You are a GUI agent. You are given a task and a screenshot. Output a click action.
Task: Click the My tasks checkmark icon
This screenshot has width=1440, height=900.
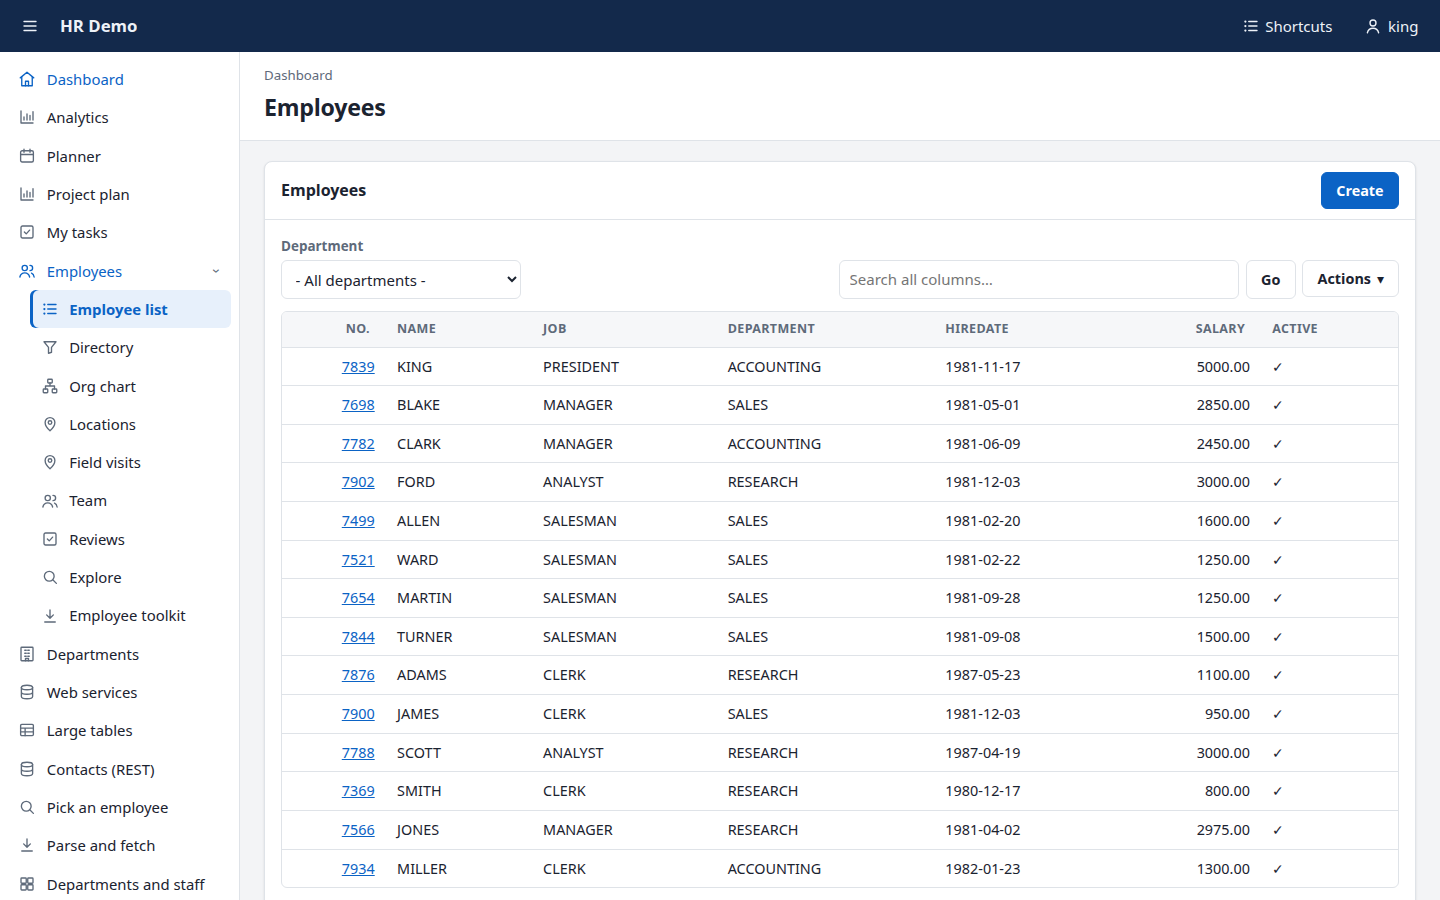27,232
